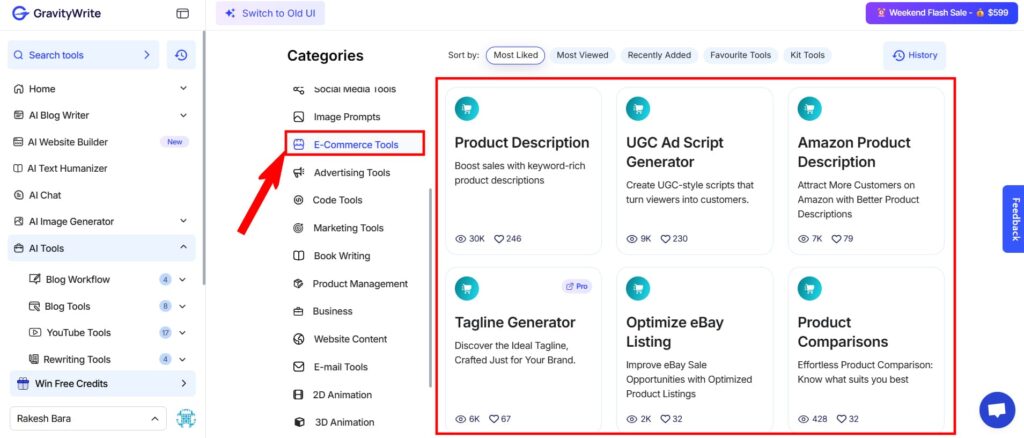Open the Weekend Flash Sale offer

click(941, 12)
